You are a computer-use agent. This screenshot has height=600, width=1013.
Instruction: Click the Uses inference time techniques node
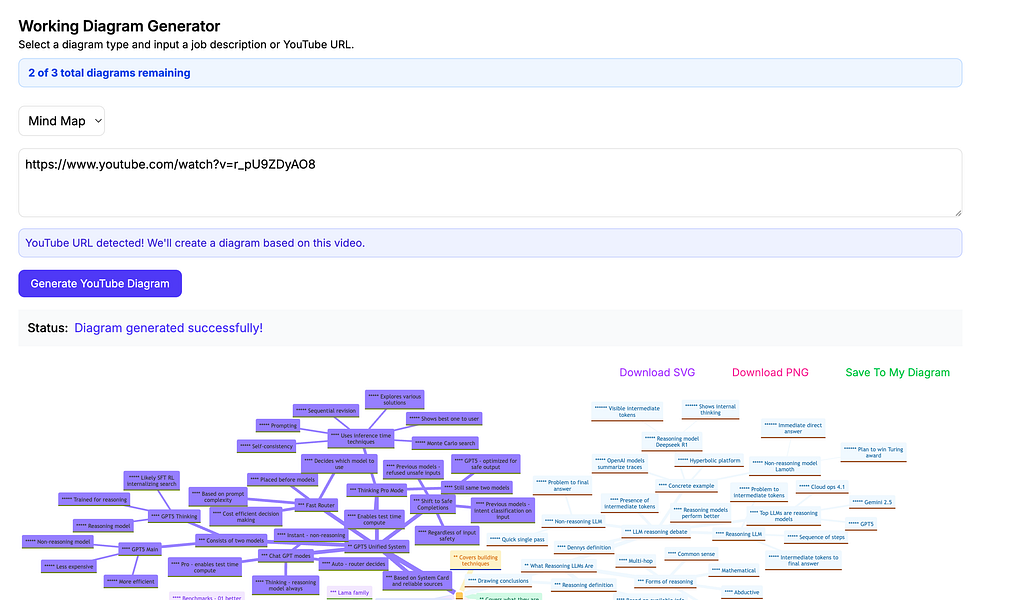coord(363,436)
